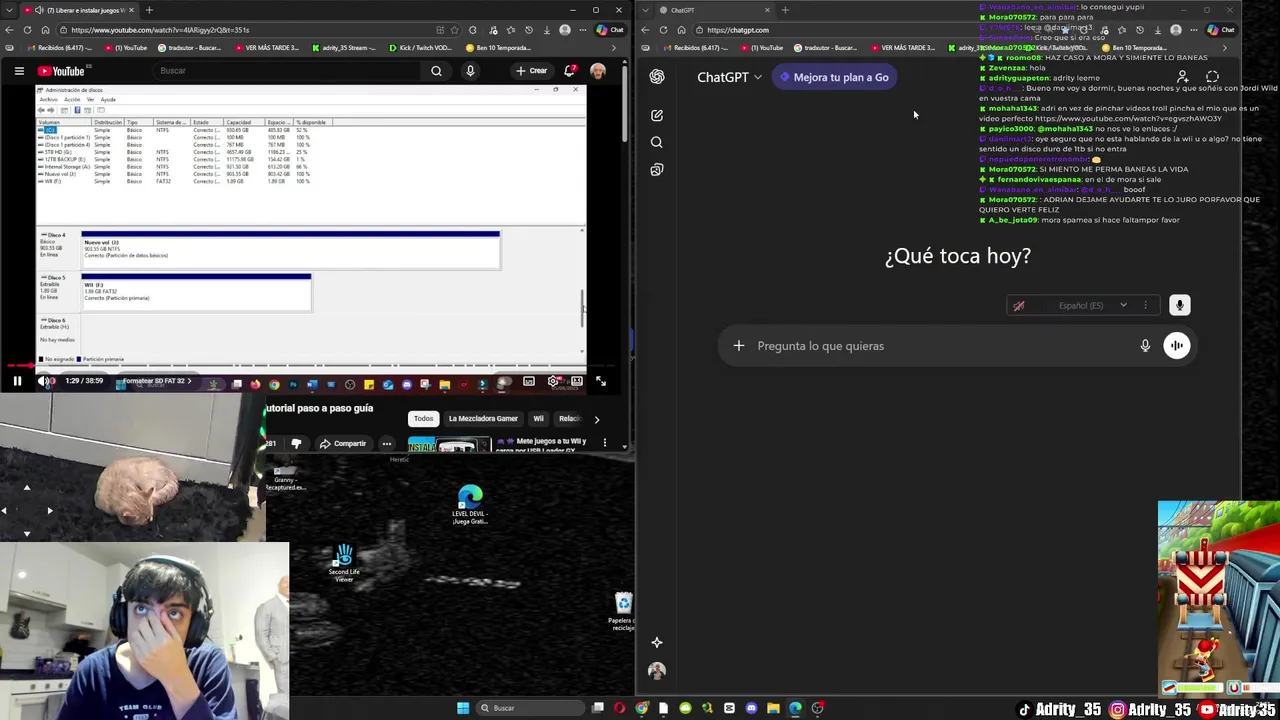The width and height of the screenshot is (1280, 720).
Task: Open the tab search dropdown in left browser
Action: pos(11,10)
